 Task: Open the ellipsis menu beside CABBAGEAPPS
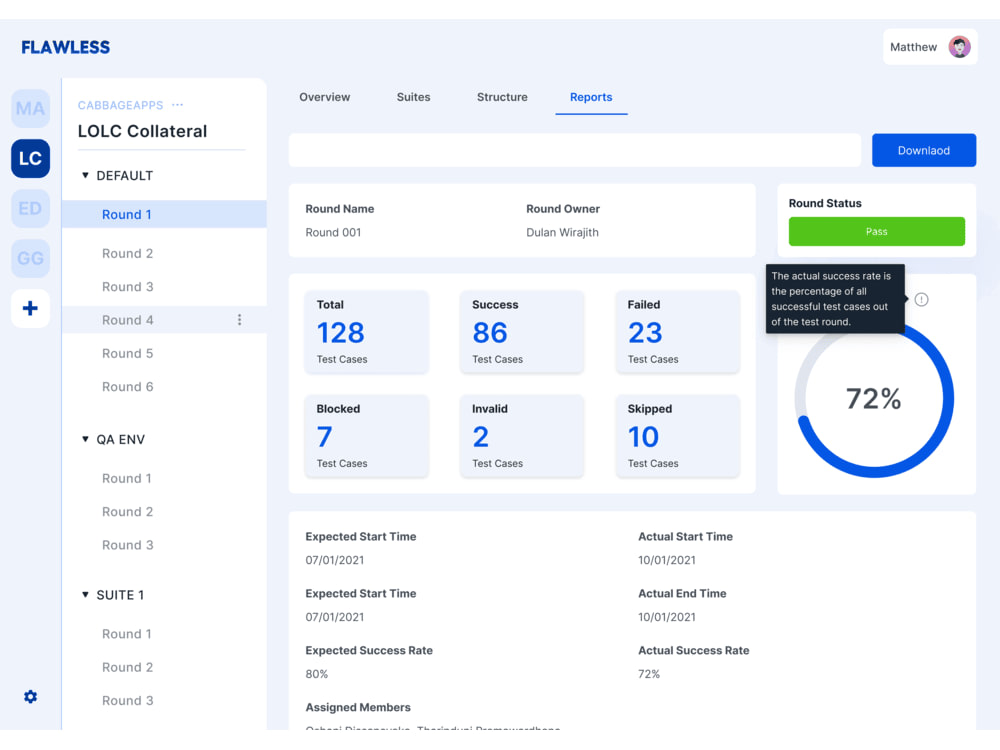[177, 105]
